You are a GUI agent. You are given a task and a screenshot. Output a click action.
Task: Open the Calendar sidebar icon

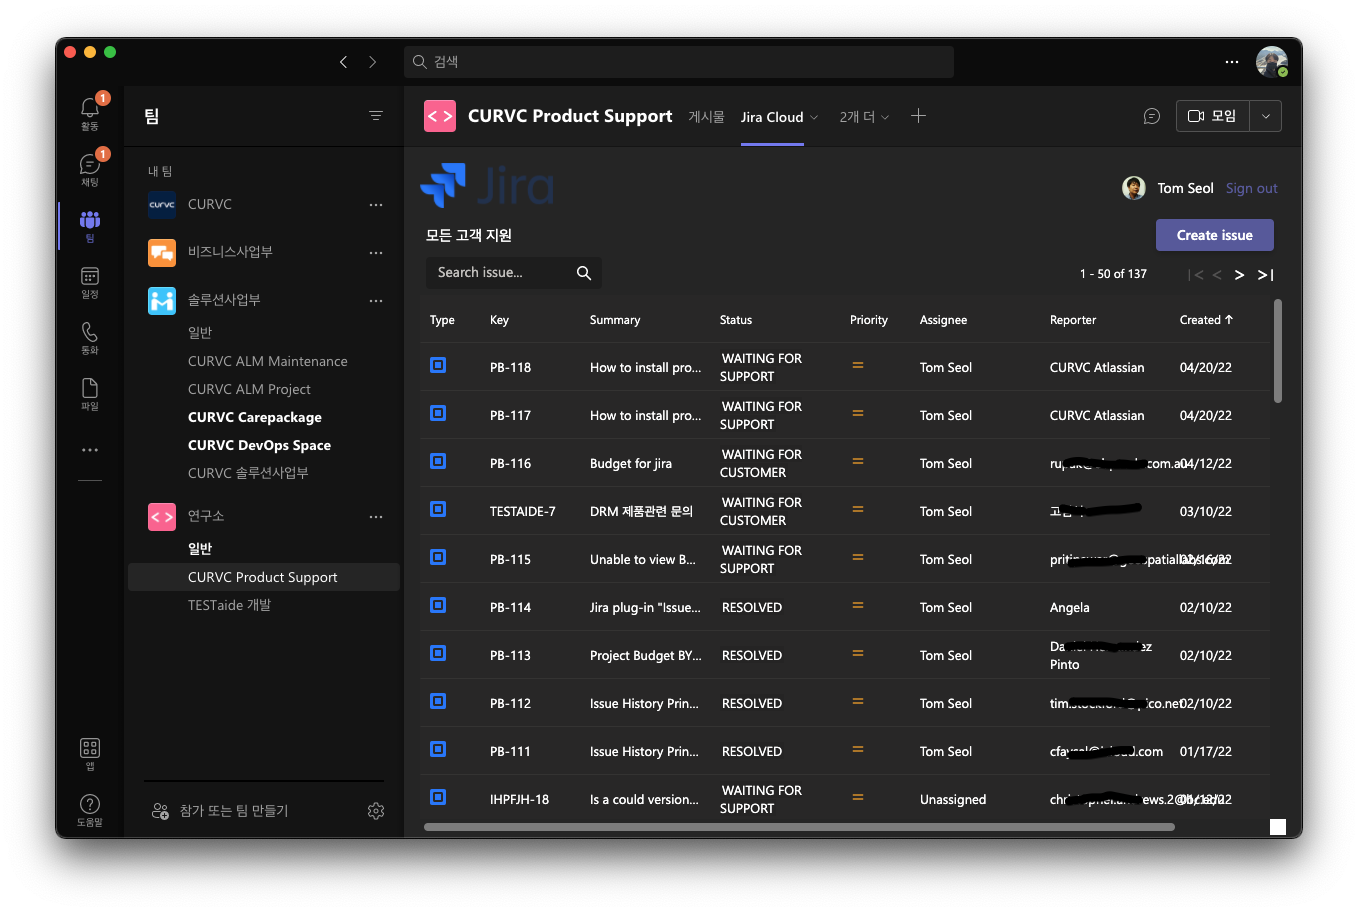(90, 278)
